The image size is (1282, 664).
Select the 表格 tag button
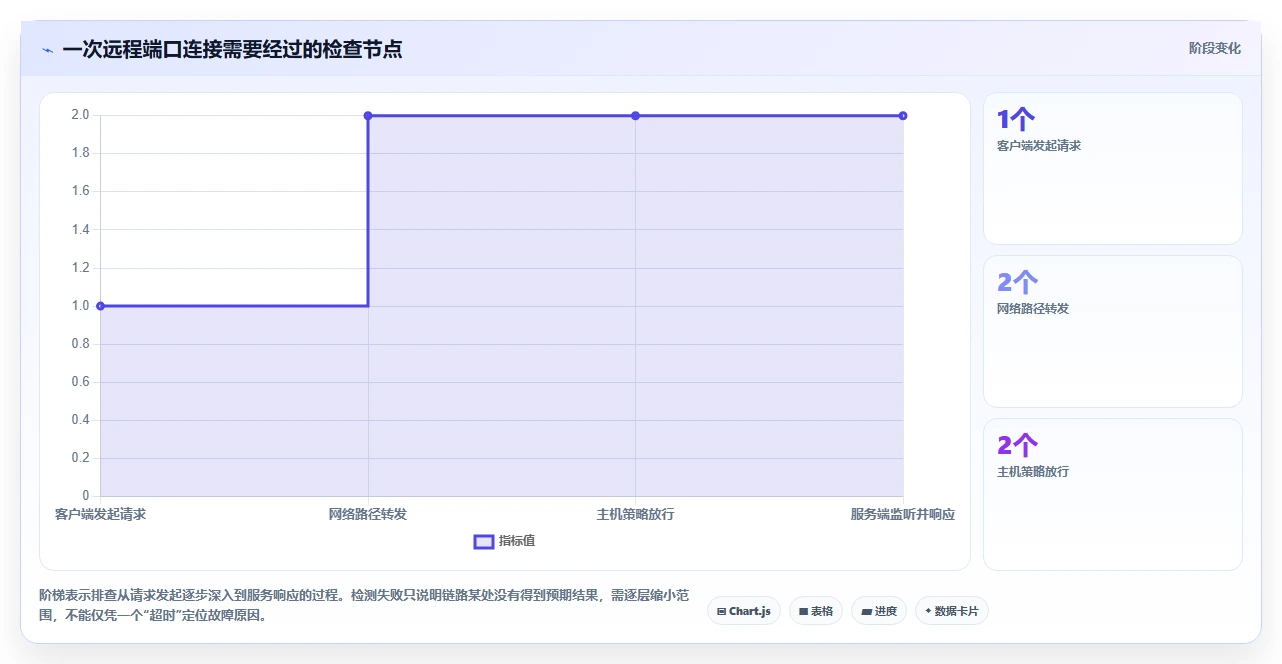pyautogui.click(x=816, y=611)
